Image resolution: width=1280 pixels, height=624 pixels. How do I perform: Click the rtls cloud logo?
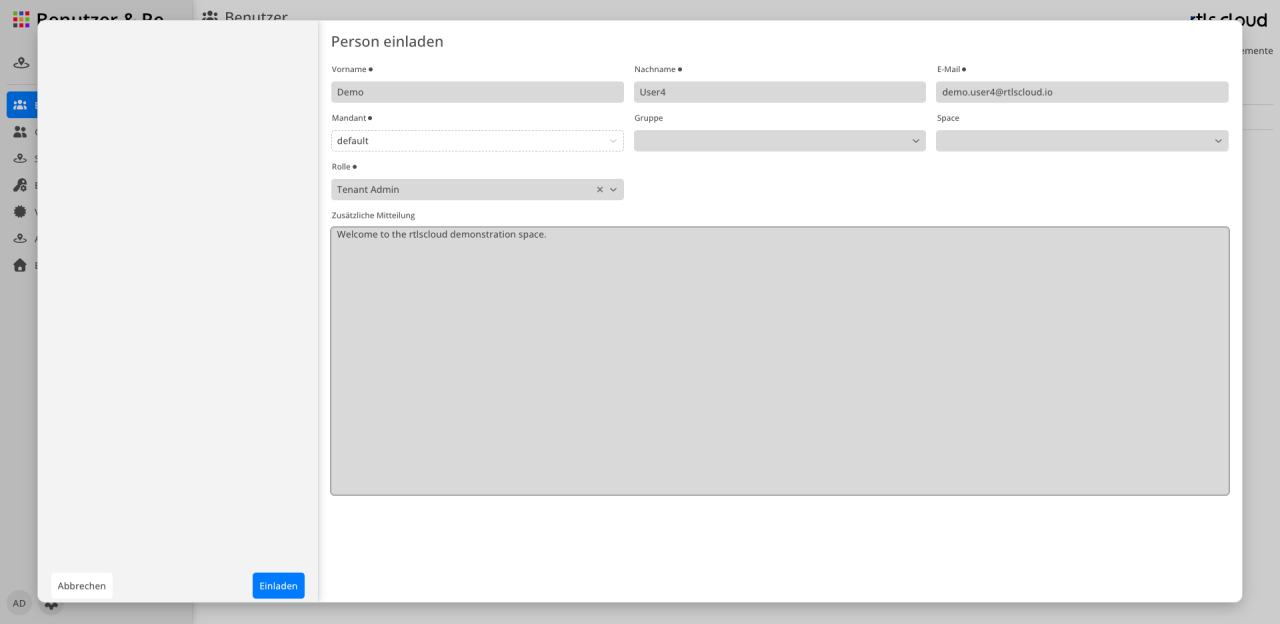click(1228, 19)
